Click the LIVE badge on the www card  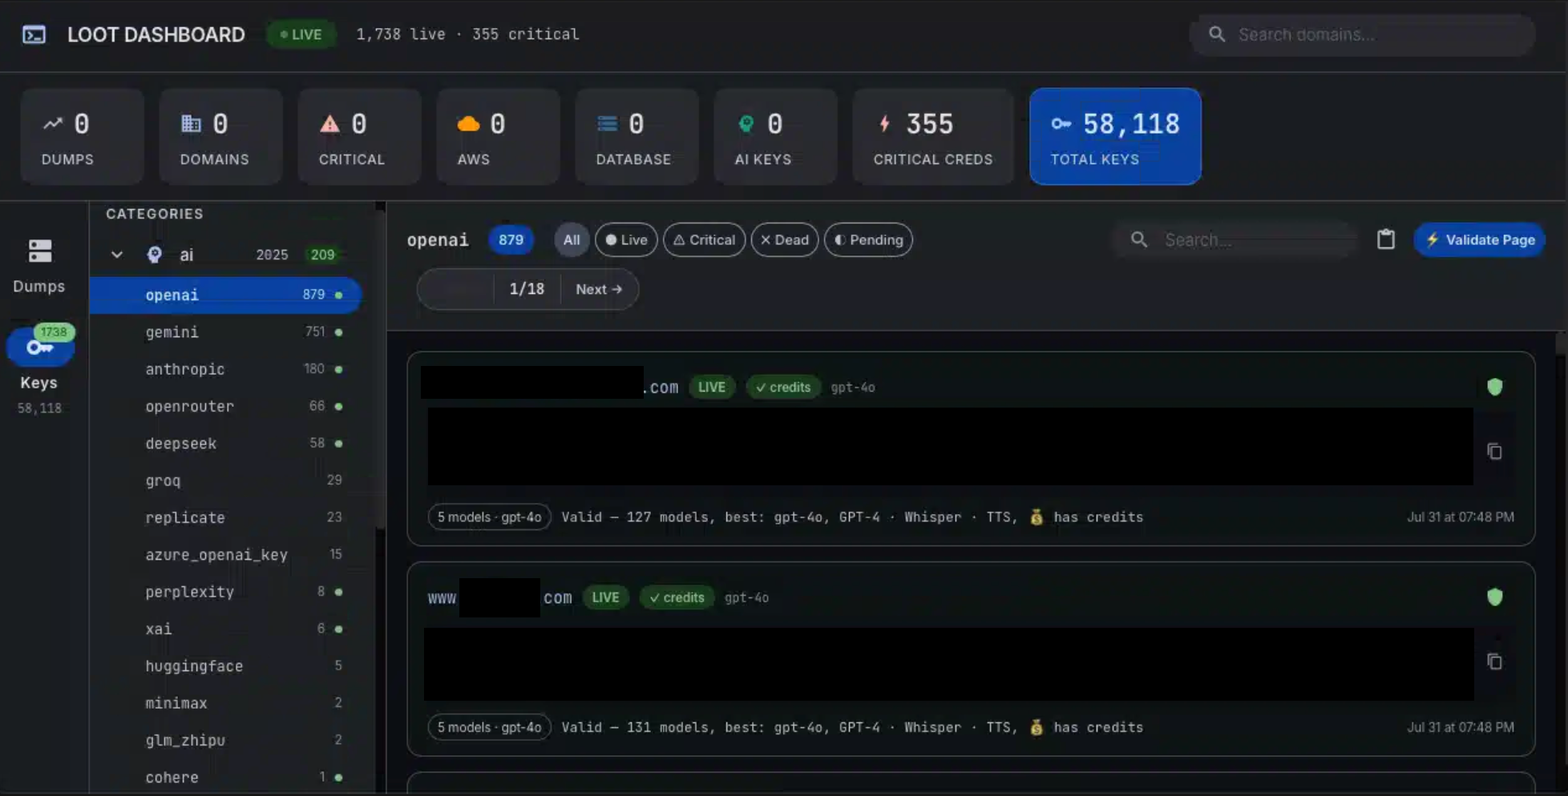pyautogui.click(x=606, y=597)
